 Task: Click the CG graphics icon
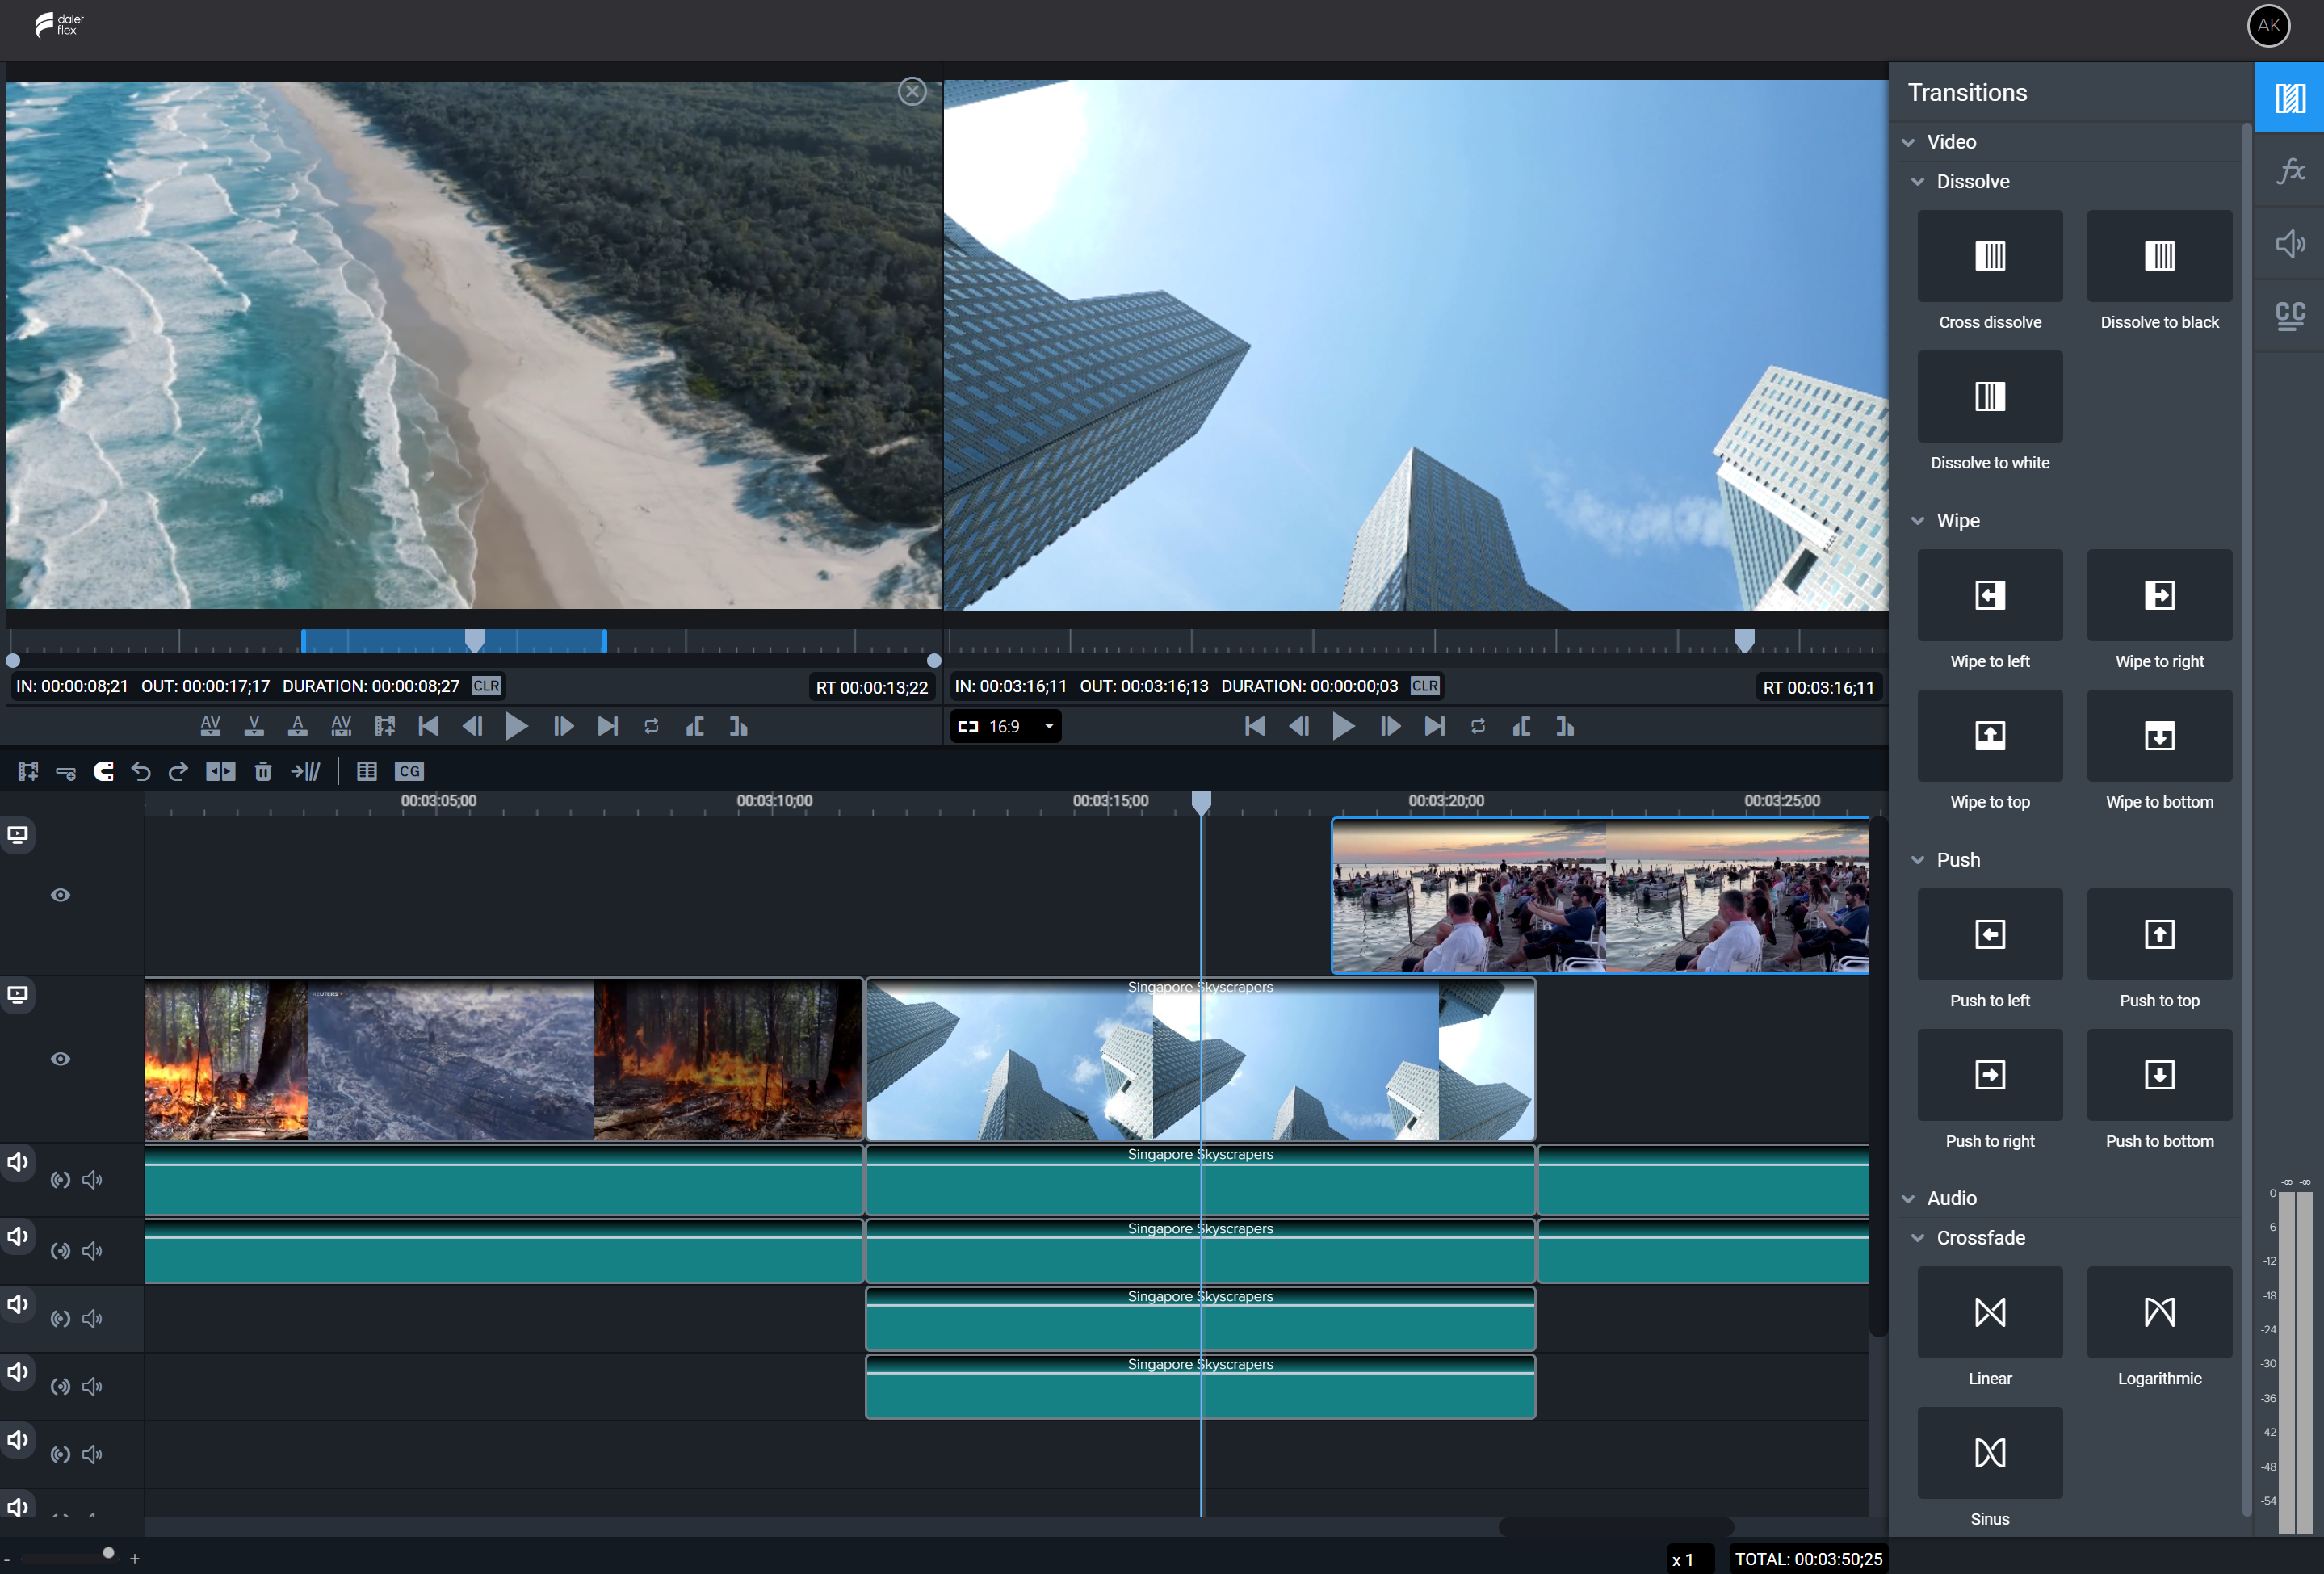pos(409,771)
